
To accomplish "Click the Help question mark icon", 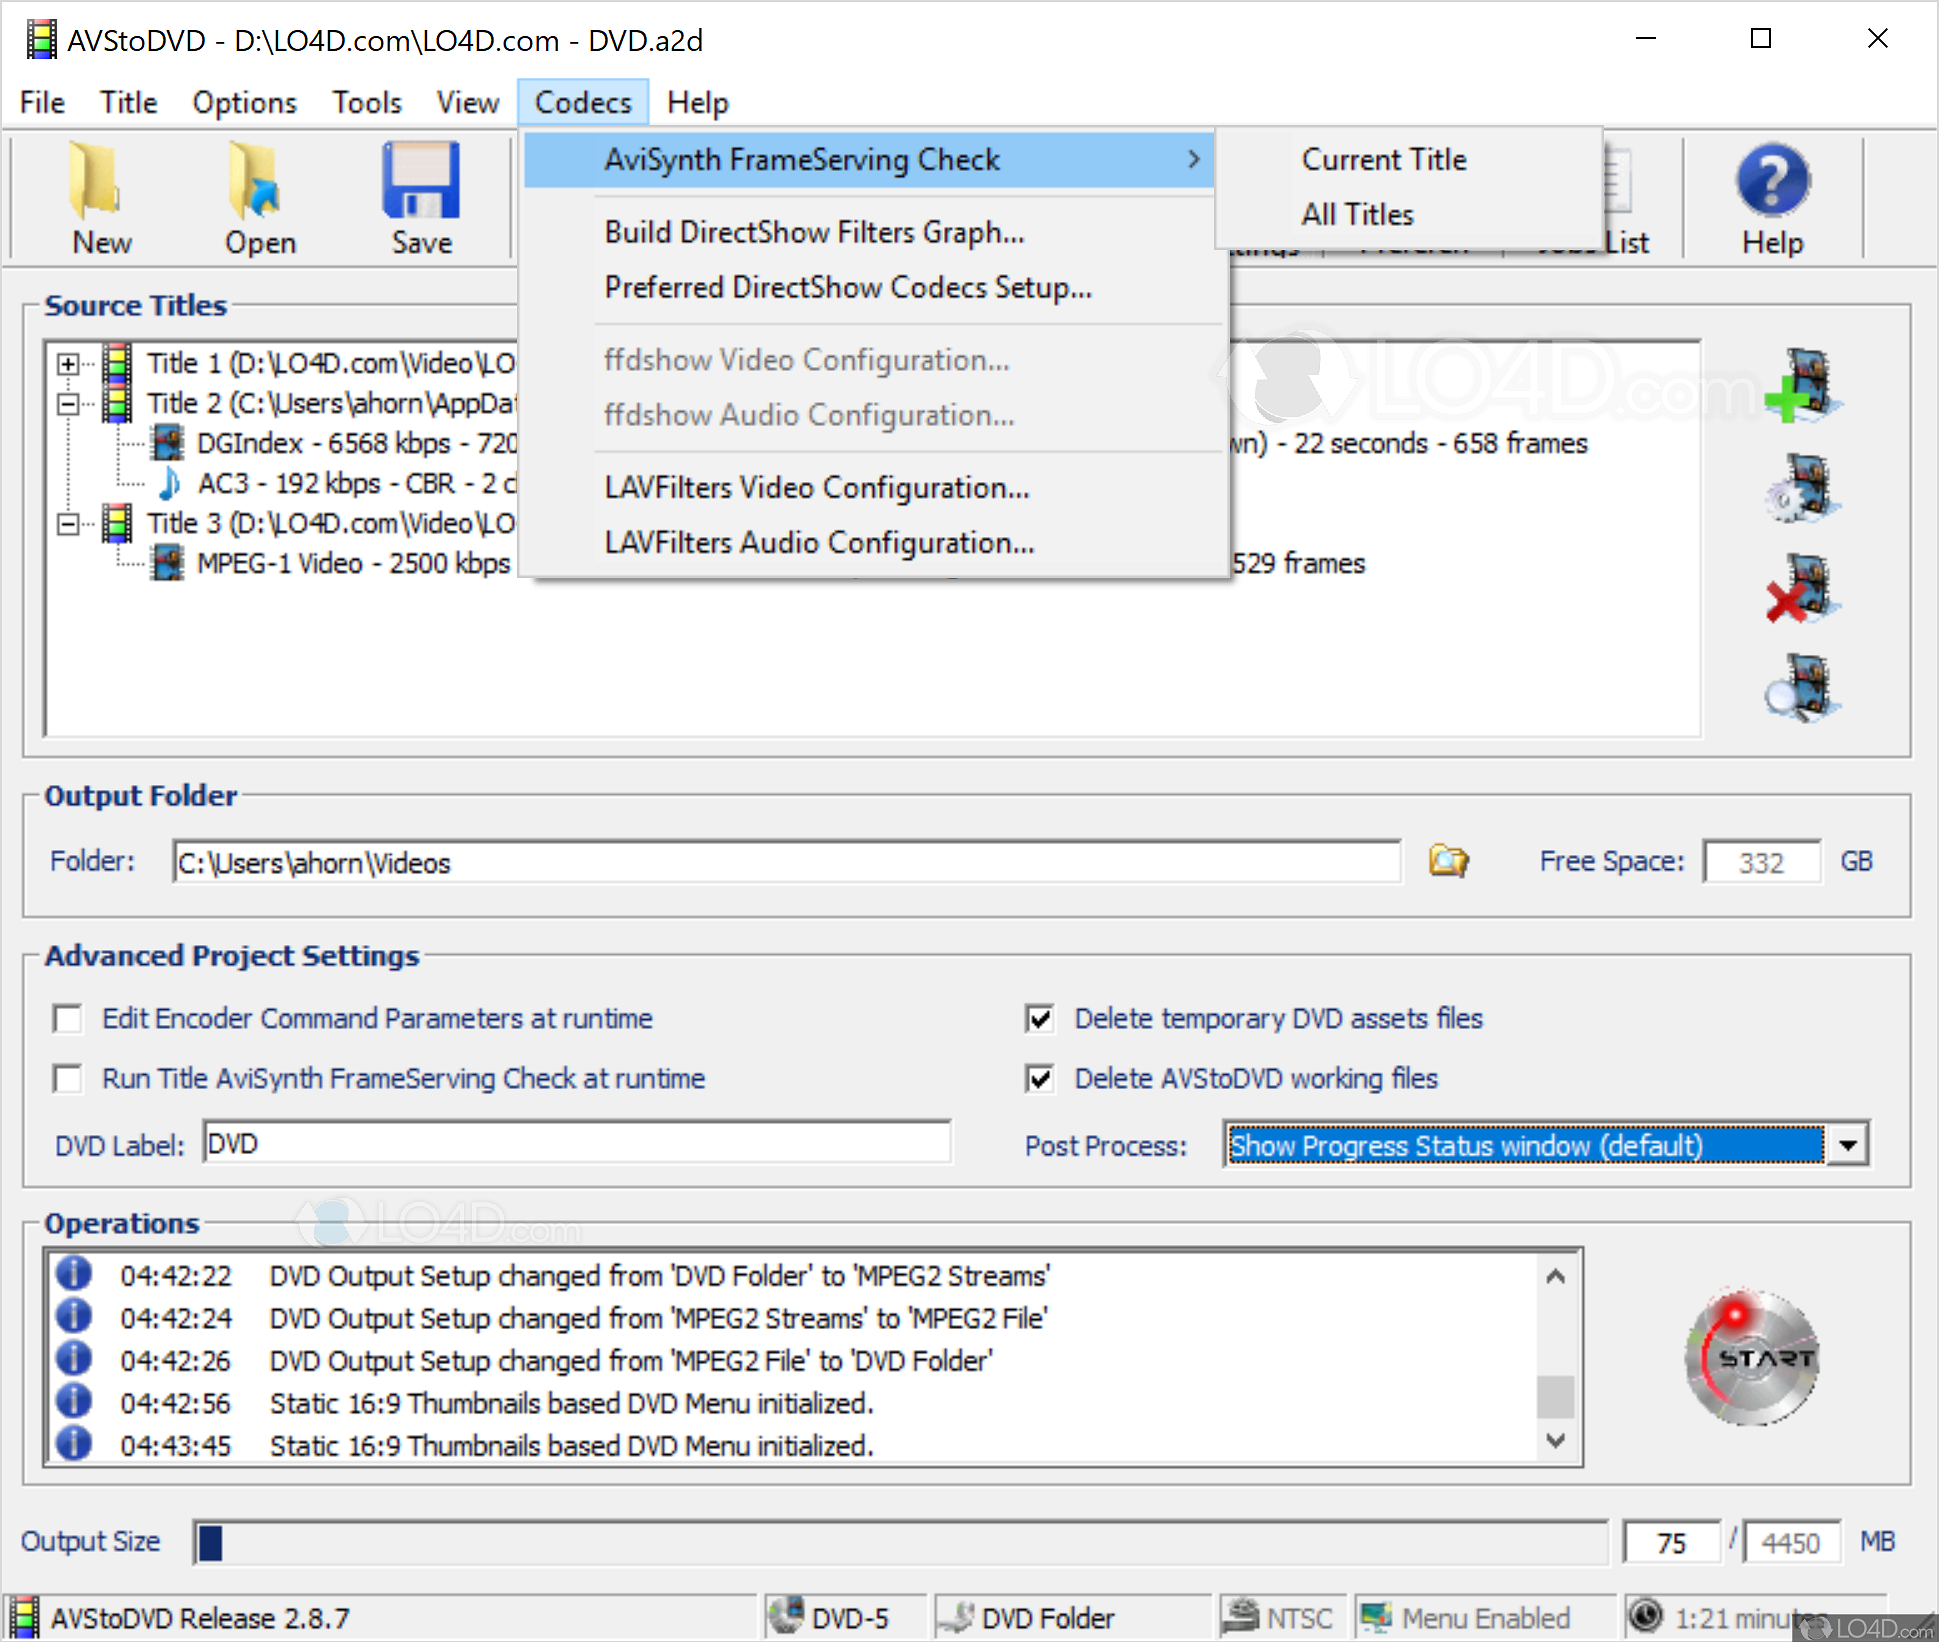I will click(1772, 181).
